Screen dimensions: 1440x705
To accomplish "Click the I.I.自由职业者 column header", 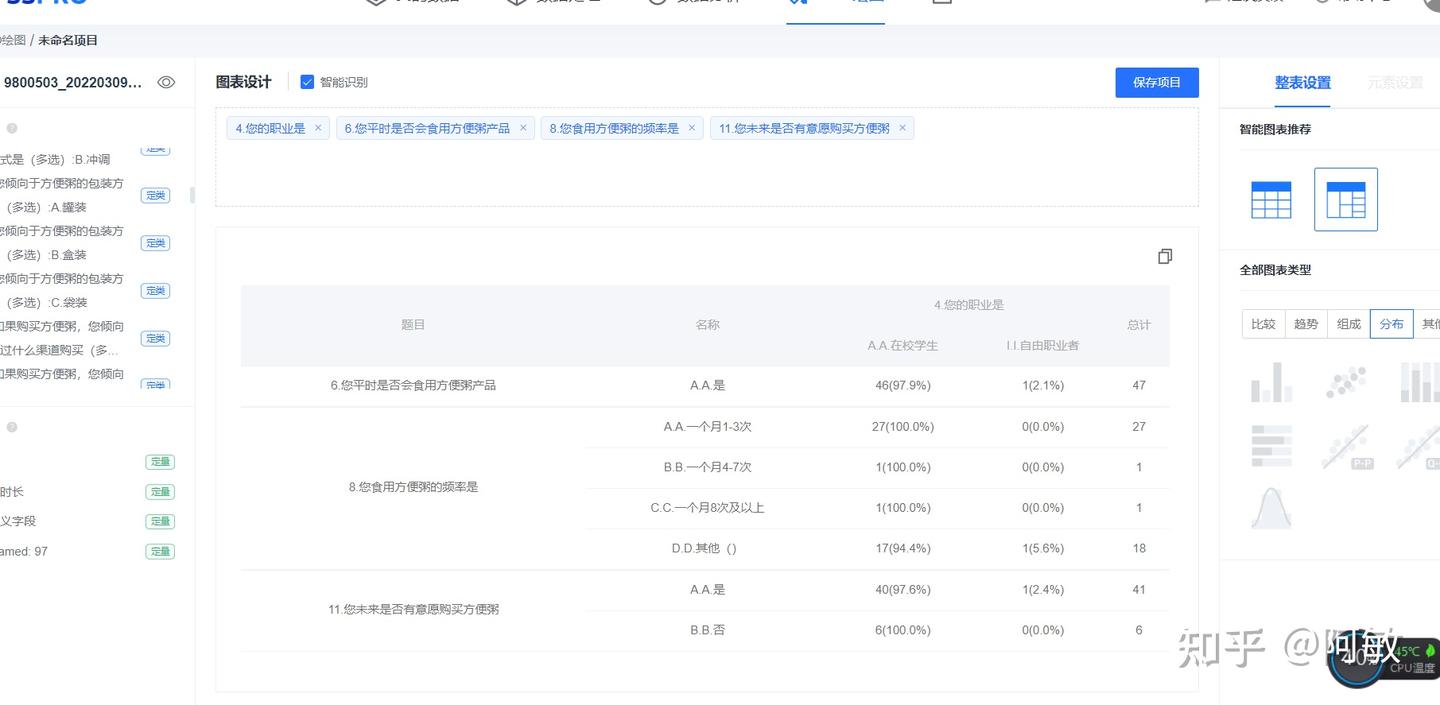I will (x=1043, y=346).
